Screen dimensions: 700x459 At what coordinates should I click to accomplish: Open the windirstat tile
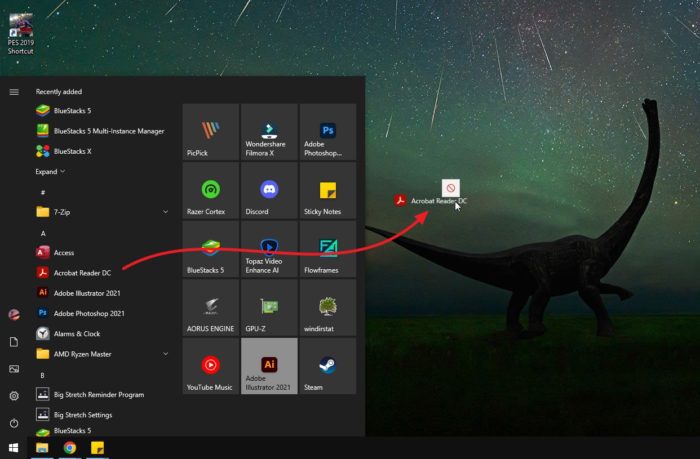328,308
